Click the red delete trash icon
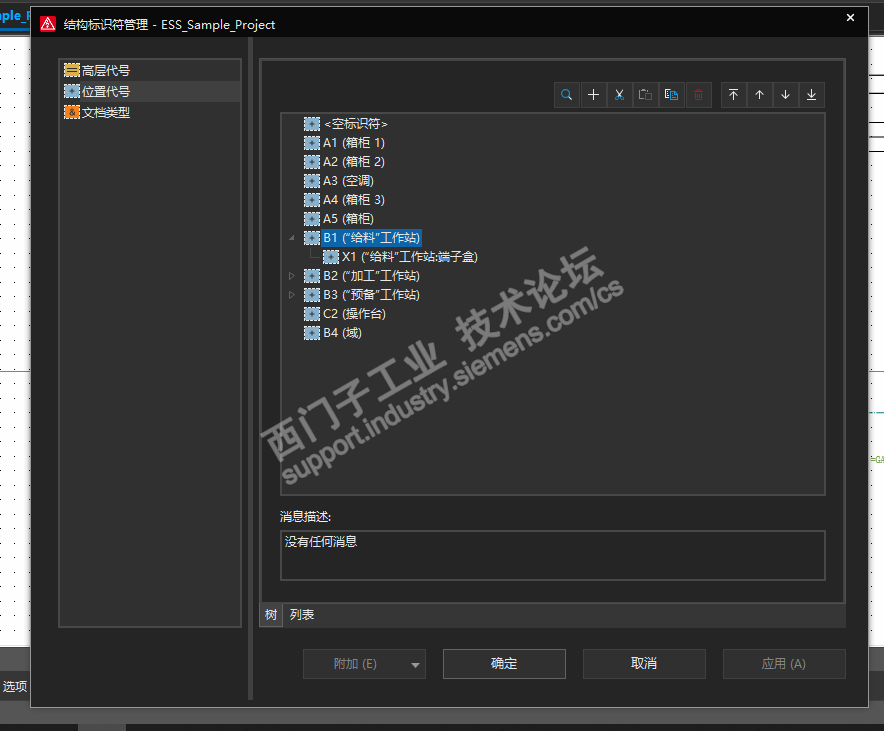Image resolution: width=884 pixels, height=731 pixels. click(698, 95)
